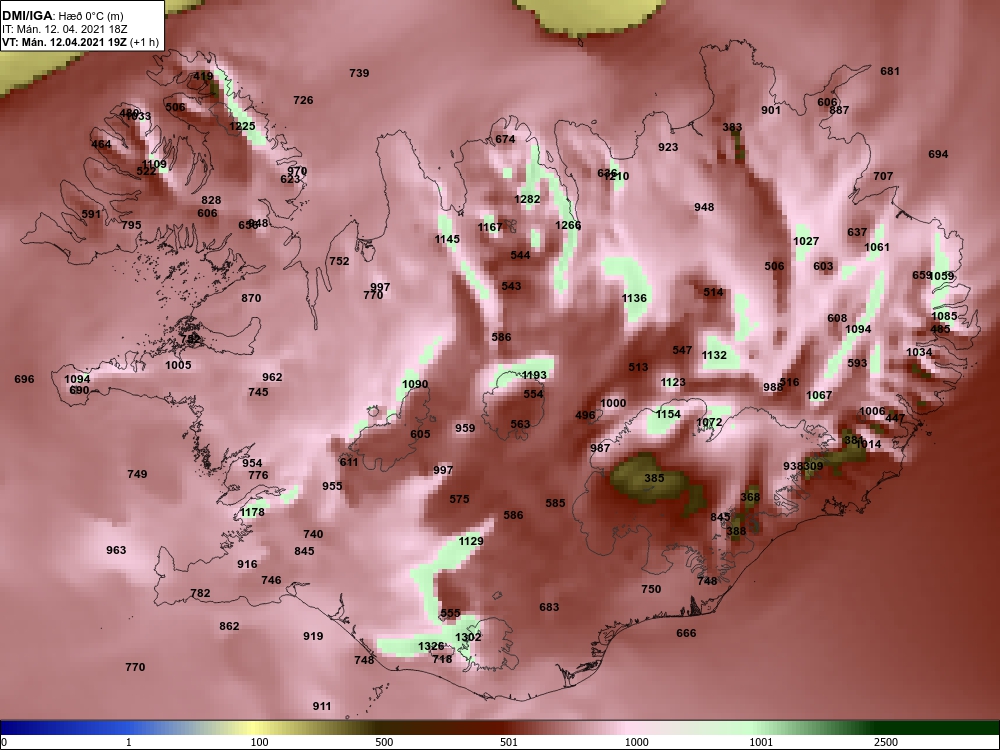
Task: Select the 1326 value near the south coast
Action: (x=431, y=647)
